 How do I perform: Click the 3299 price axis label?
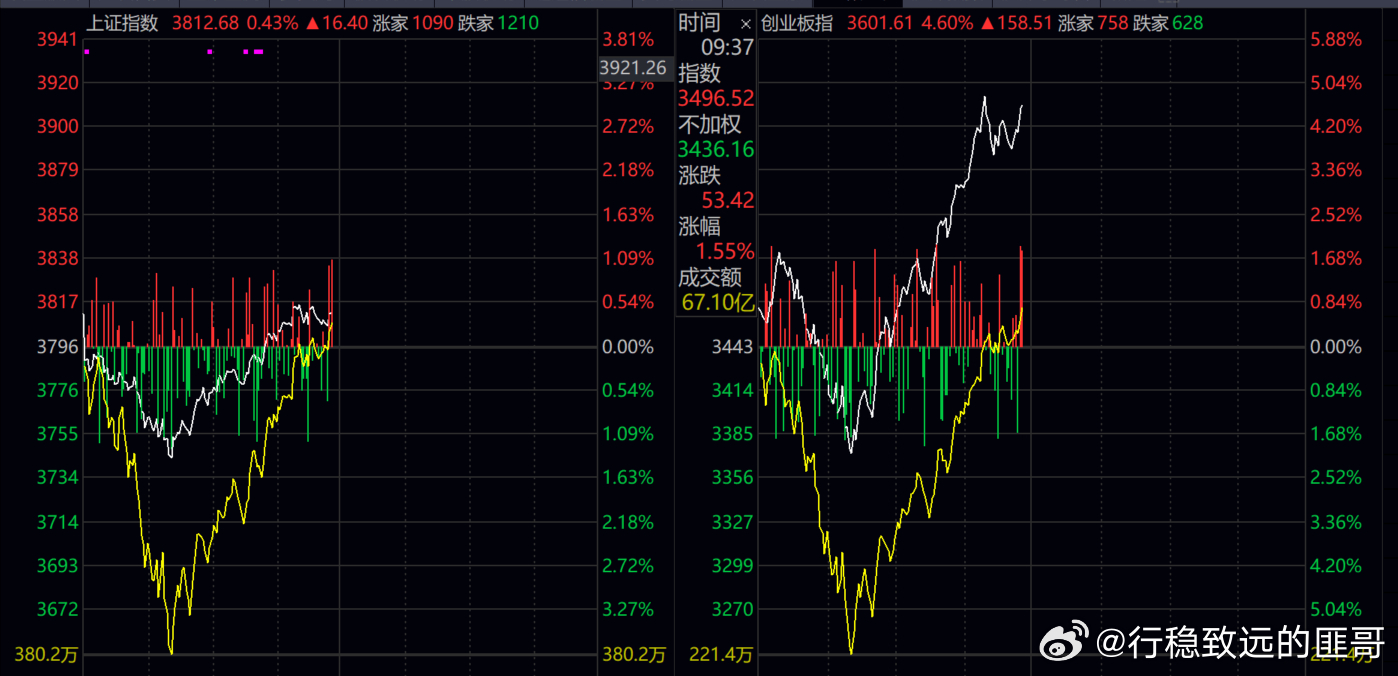(x=733, y=565)
